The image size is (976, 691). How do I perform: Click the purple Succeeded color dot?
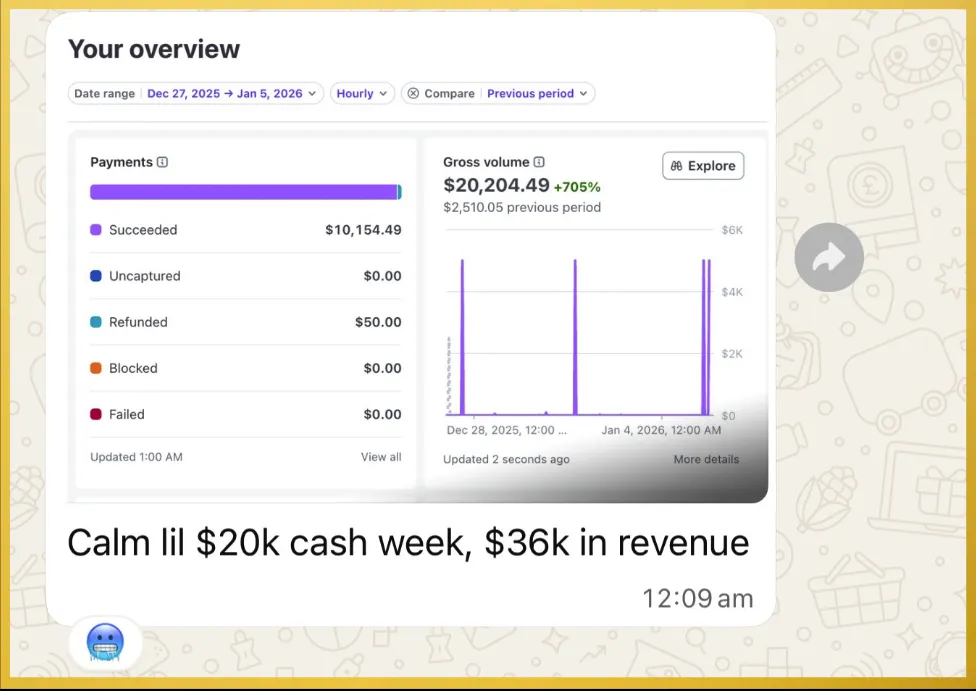pyautogui.click(x=96, y=230)
